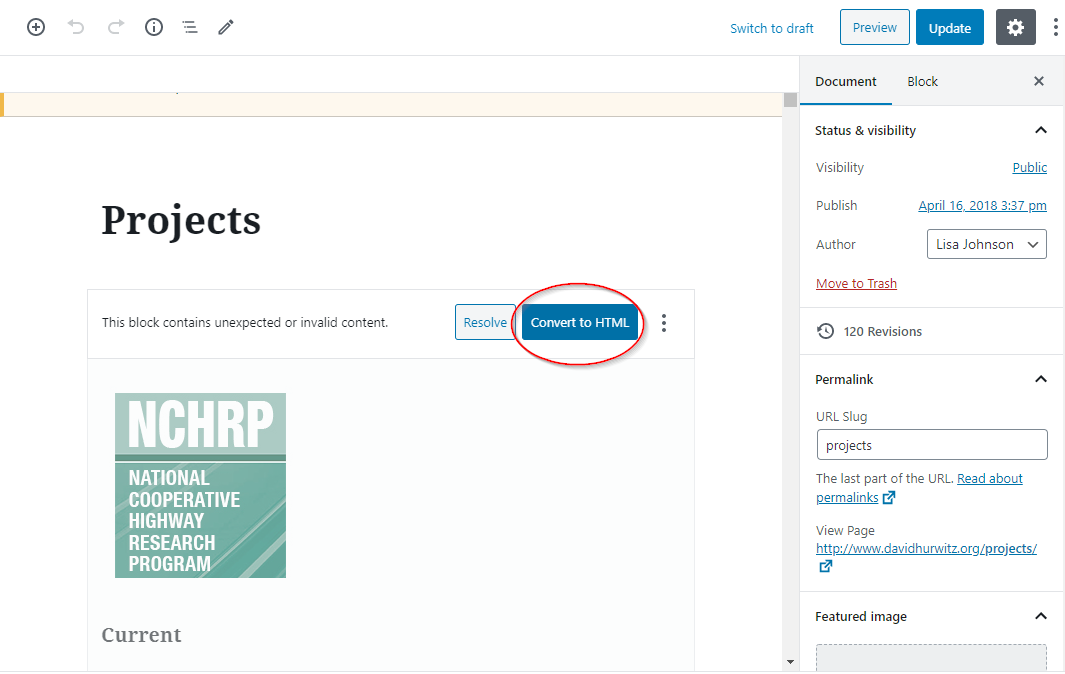Open Read about permalinks link
1065x674 pixels.
coord(919,488)
